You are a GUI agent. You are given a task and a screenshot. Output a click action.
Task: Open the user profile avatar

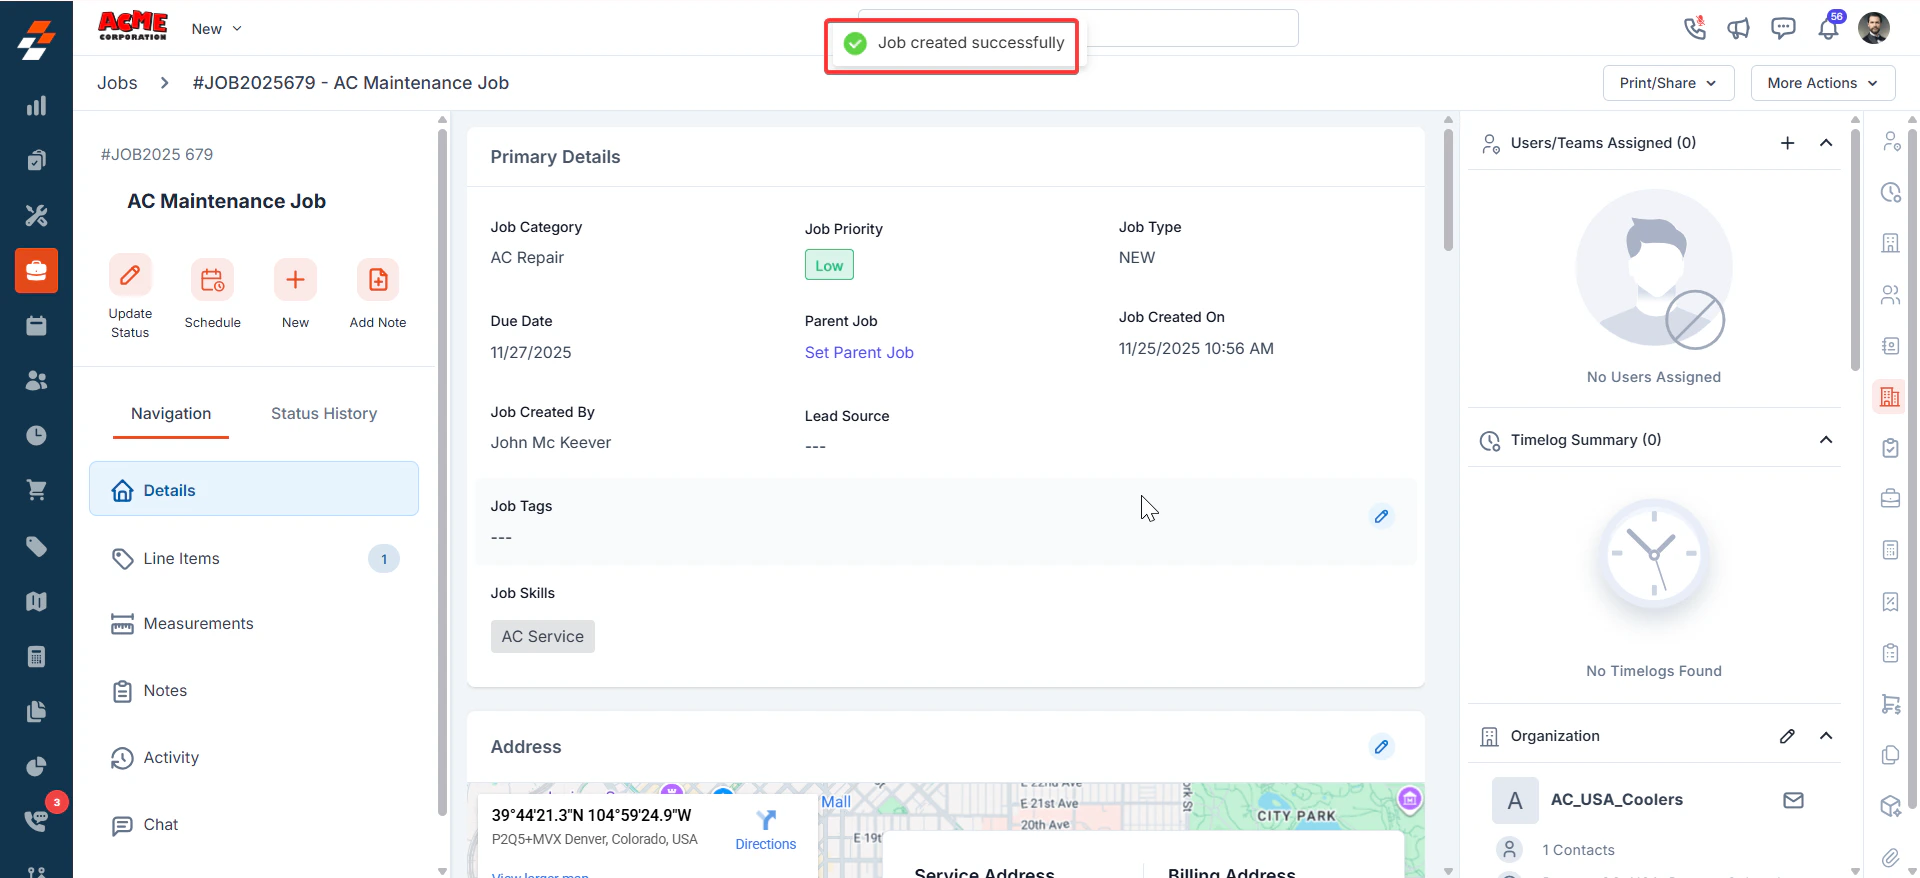(1873, 28)
